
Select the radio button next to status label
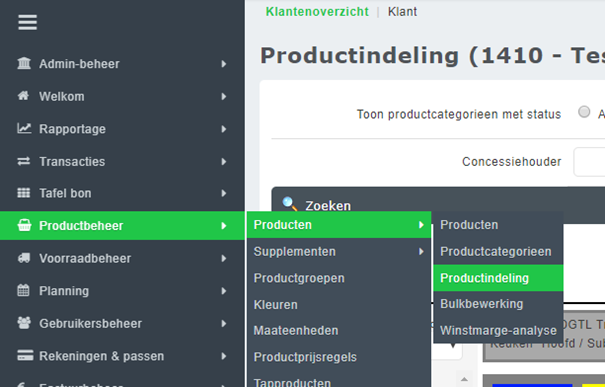(584, 112)
